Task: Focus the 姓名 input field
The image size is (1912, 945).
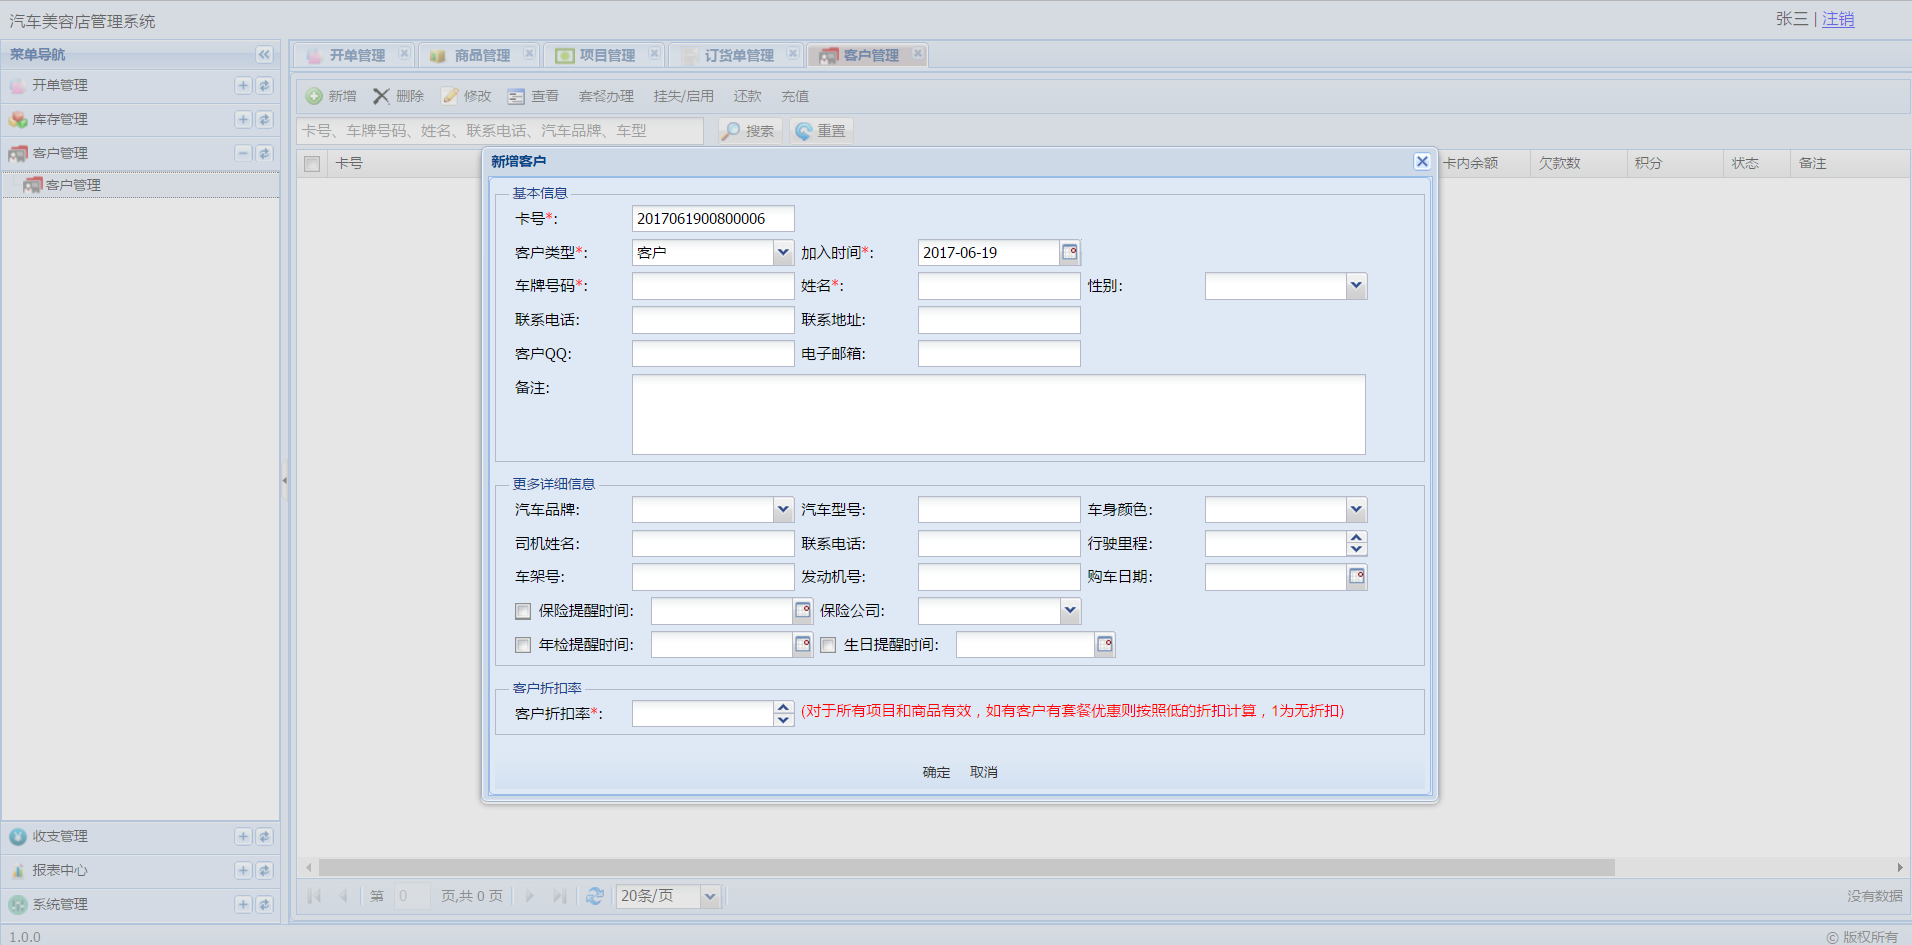Action: click(999, 286)
